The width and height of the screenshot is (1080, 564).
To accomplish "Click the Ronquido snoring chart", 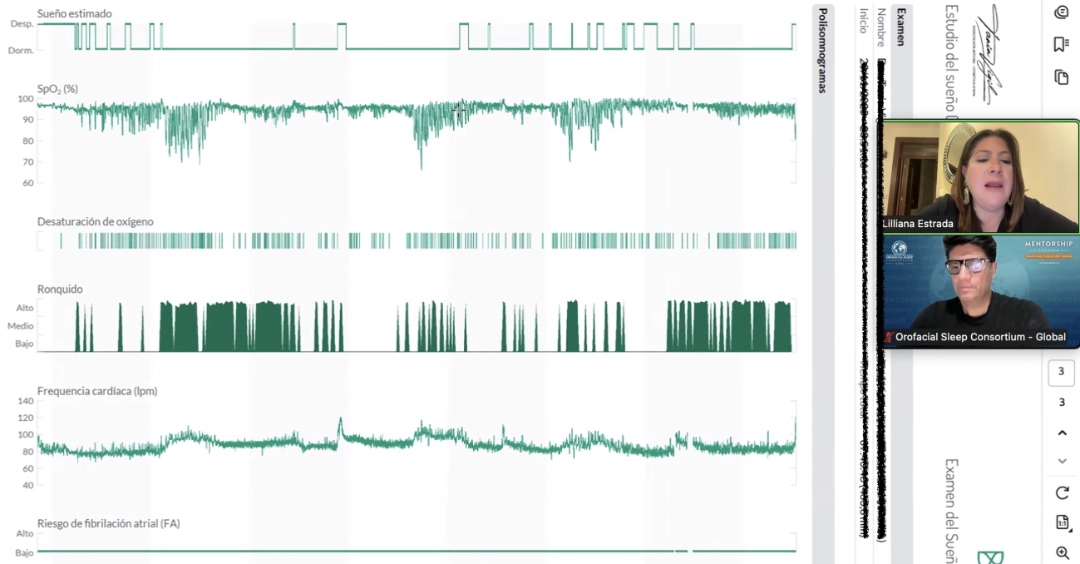I will 416,326.
